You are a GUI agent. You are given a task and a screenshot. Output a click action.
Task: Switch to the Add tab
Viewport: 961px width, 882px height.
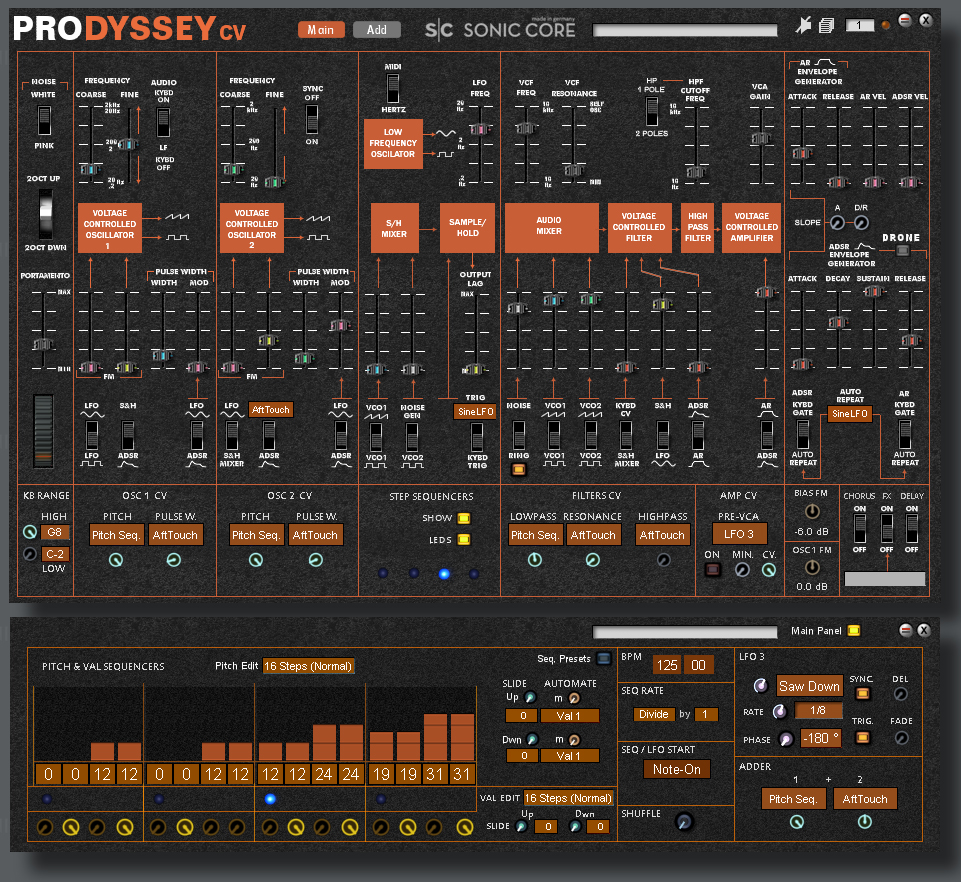(377, 29)
